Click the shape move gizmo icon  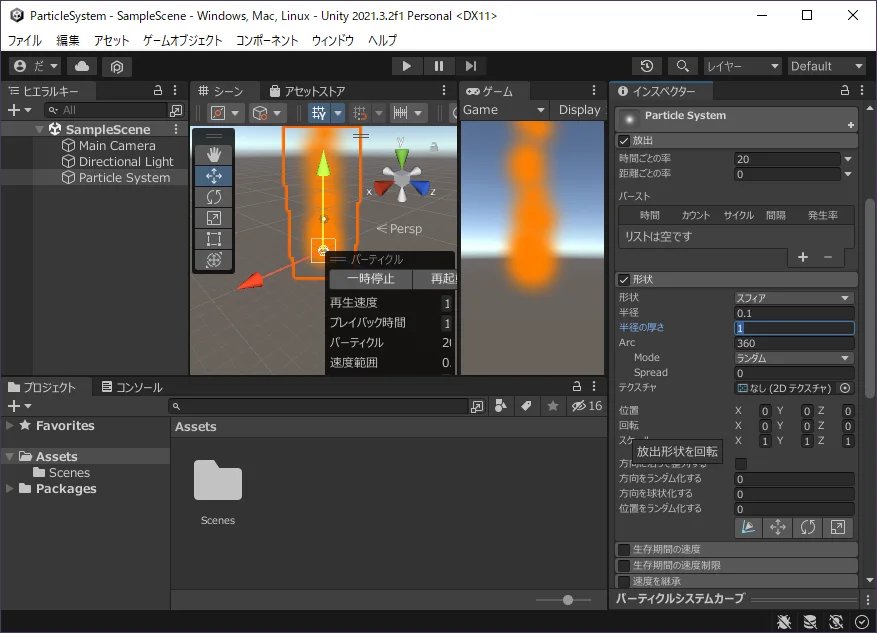point(777,527)
